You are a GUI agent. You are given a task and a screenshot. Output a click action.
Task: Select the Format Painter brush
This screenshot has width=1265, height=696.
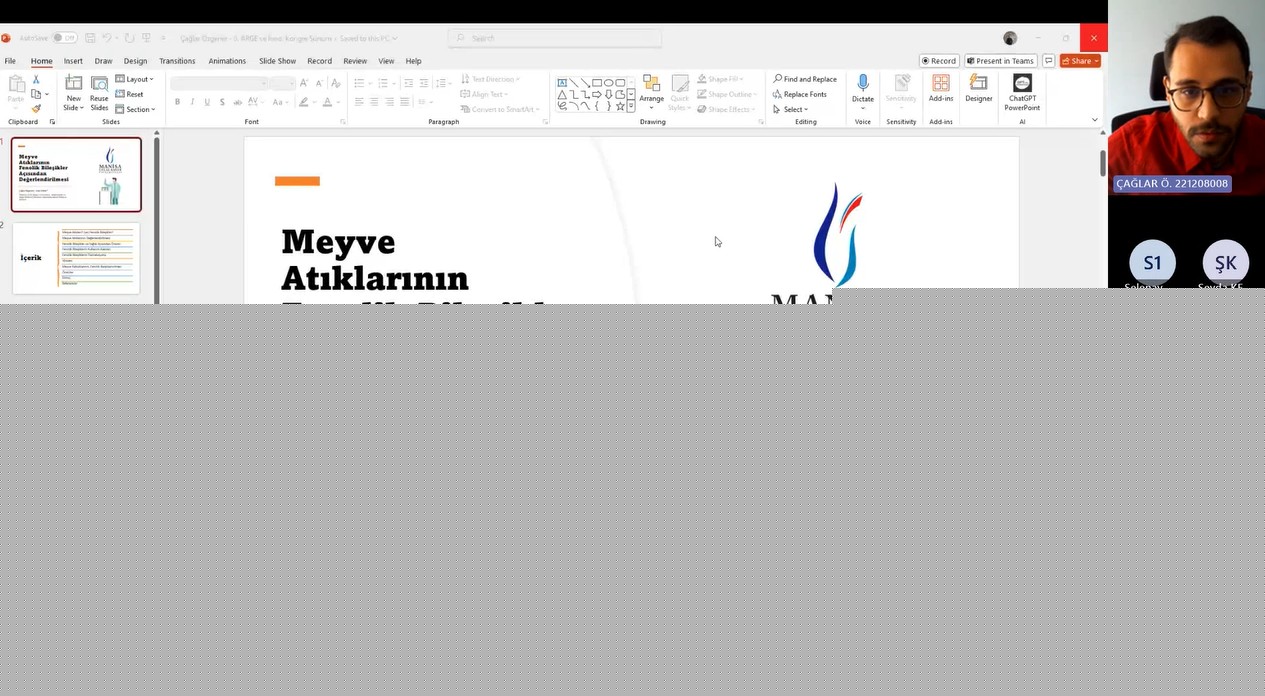click(36, 109)
